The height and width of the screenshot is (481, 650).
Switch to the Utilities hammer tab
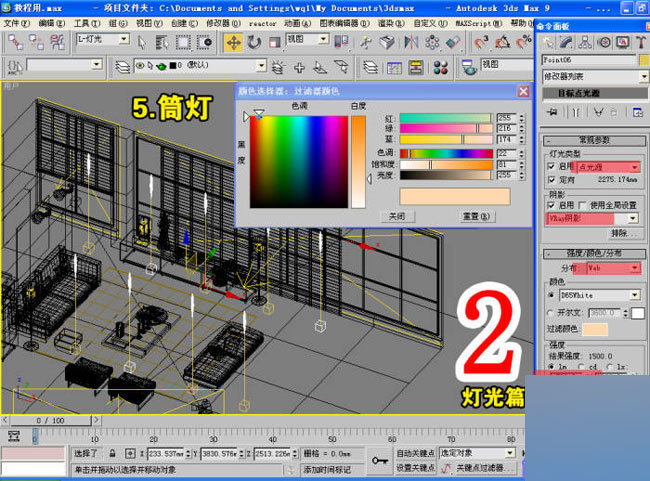tap(641, 42)
